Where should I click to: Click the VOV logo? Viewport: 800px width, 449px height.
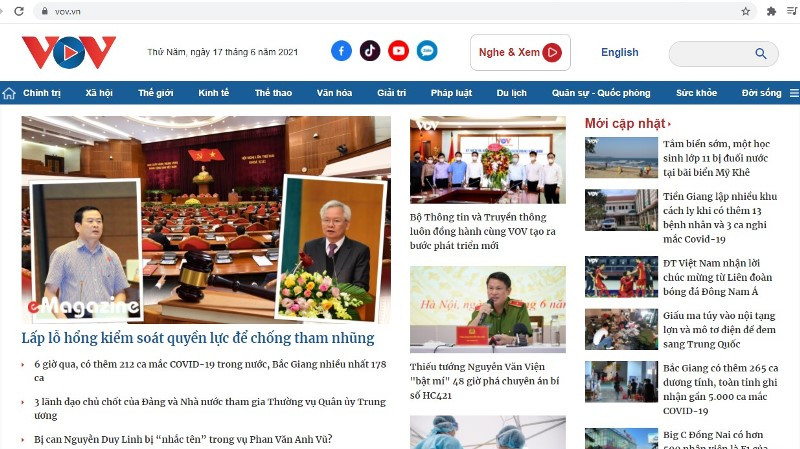[69, 52]
